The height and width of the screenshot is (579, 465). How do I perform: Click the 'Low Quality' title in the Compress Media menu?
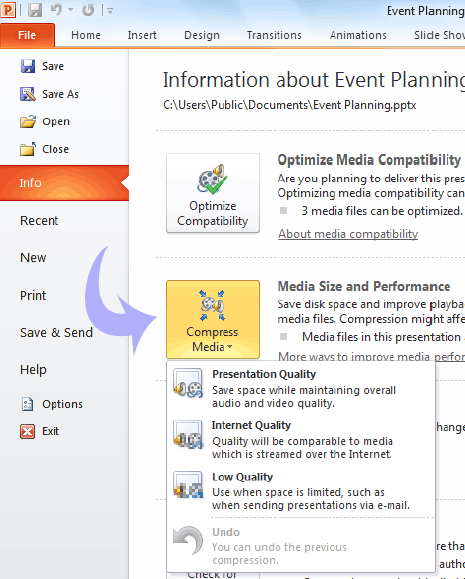pyautogui.click(x=242, y=477)
